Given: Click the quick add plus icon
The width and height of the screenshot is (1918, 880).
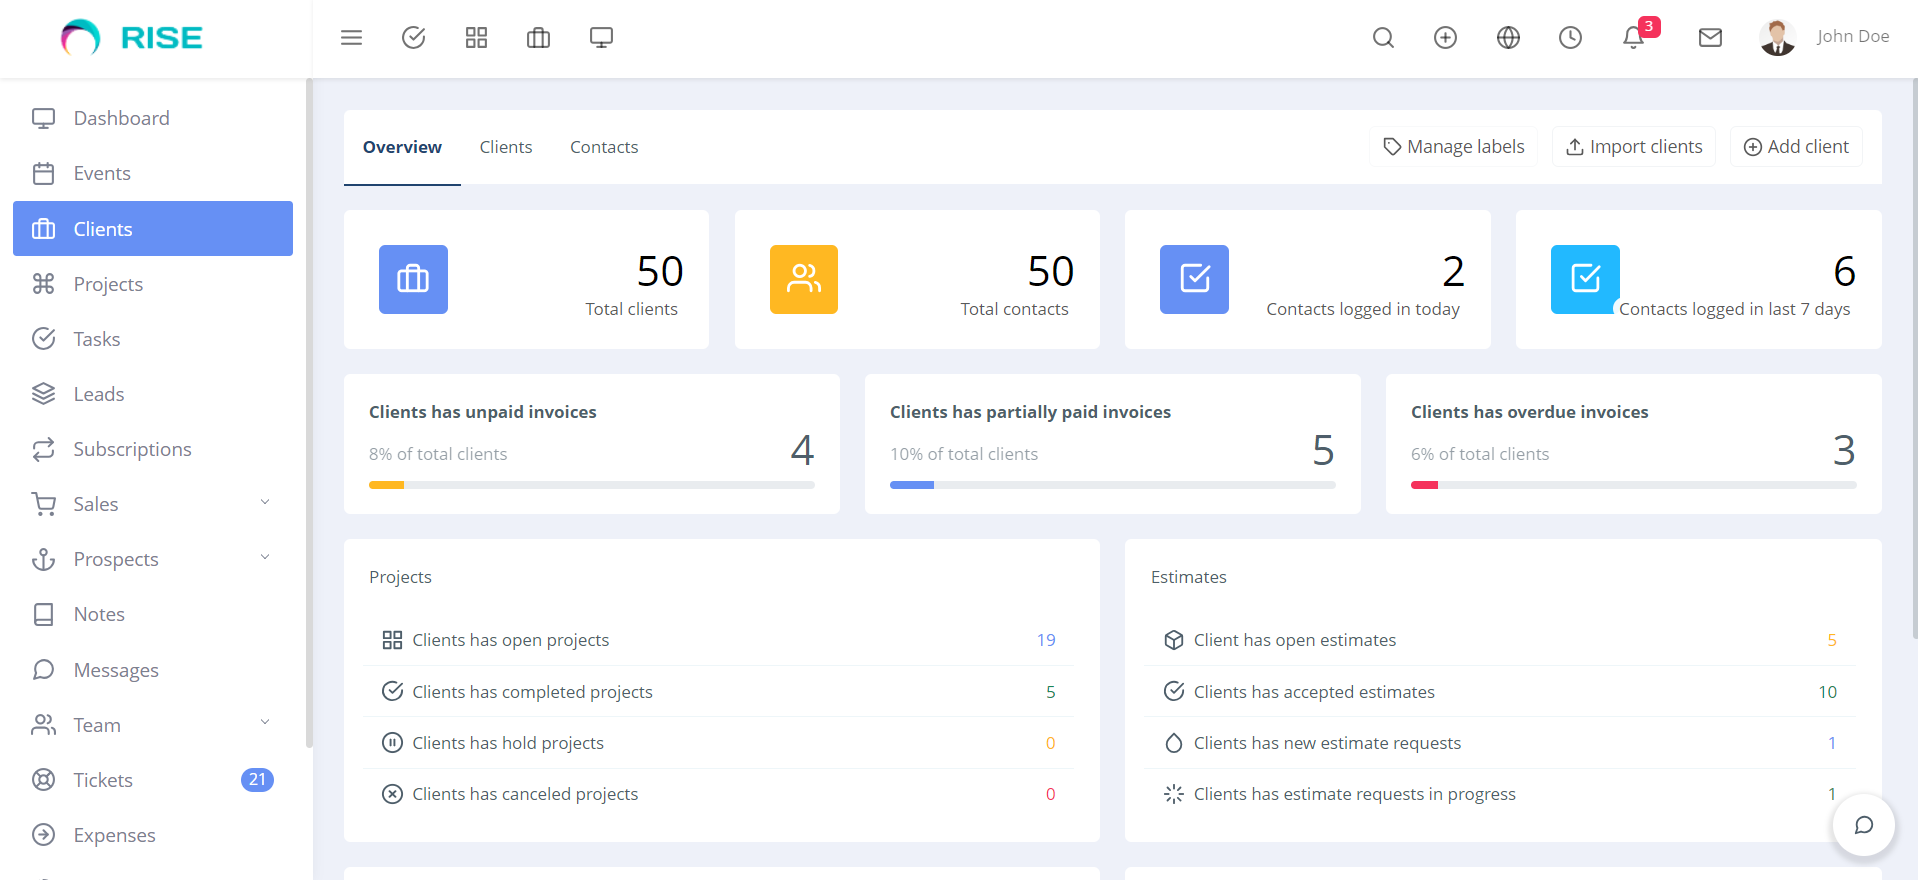Looking at the screenshot, I should (1445, 38).
